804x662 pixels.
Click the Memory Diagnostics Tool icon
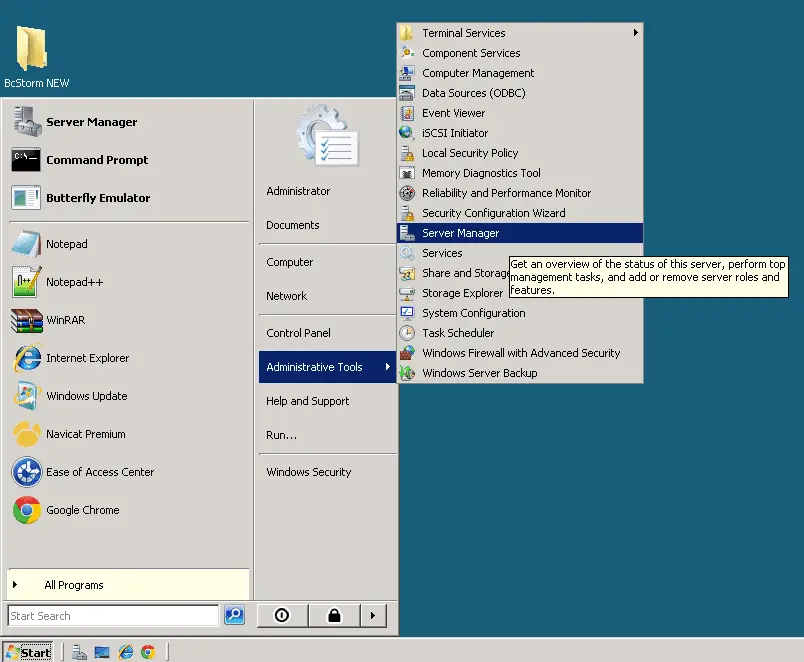coord(407,173)
